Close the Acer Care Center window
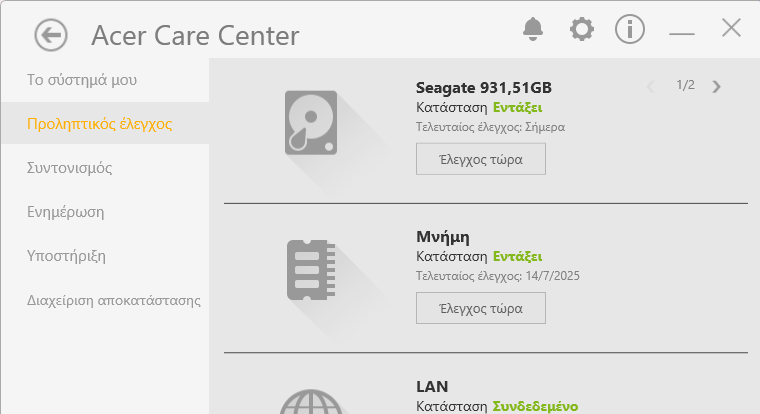This screenshot has height=414, width=760. 731,28
